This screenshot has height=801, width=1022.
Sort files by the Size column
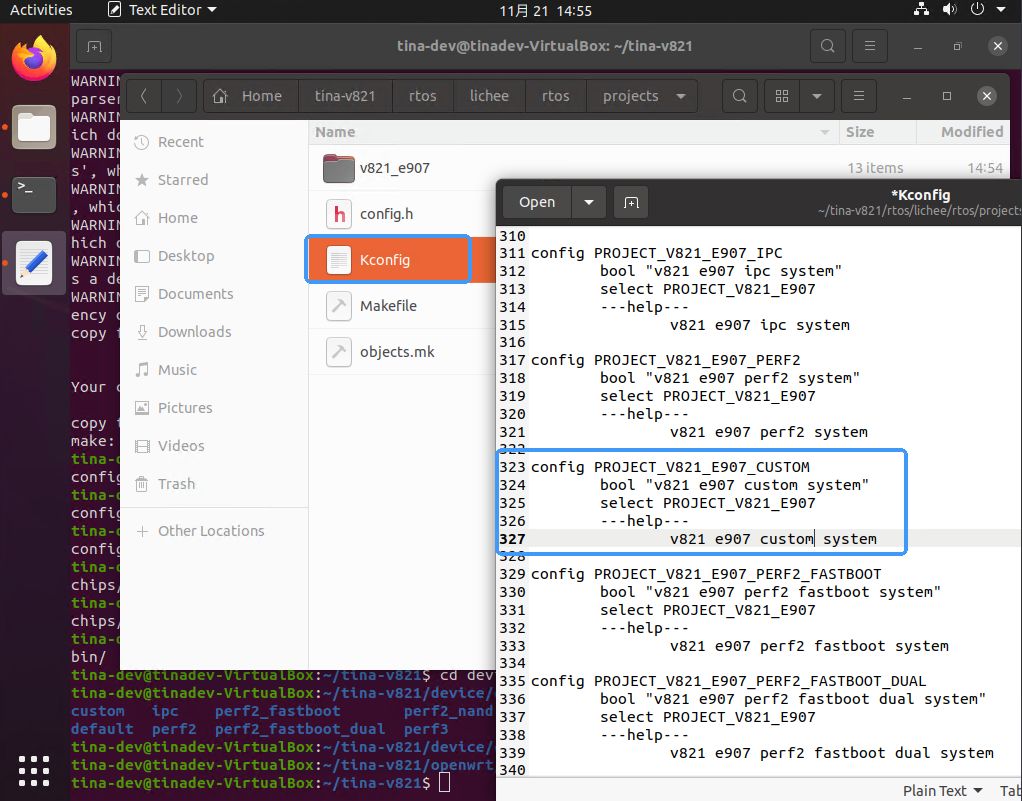coord(859,132)
